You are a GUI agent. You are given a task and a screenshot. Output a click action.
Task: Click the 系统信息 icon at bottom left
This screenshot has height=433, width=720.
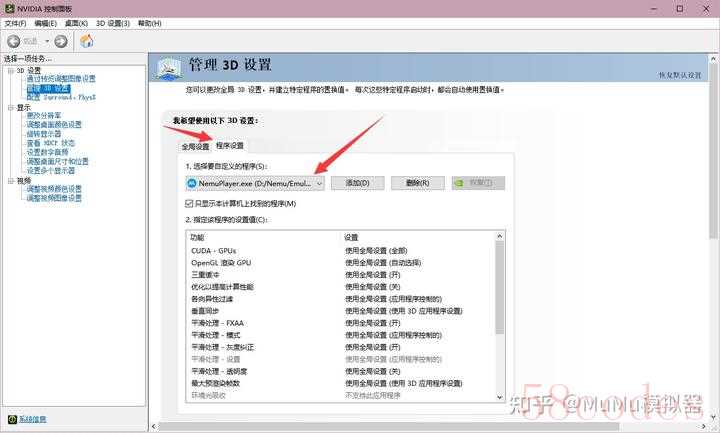(12, 419)
